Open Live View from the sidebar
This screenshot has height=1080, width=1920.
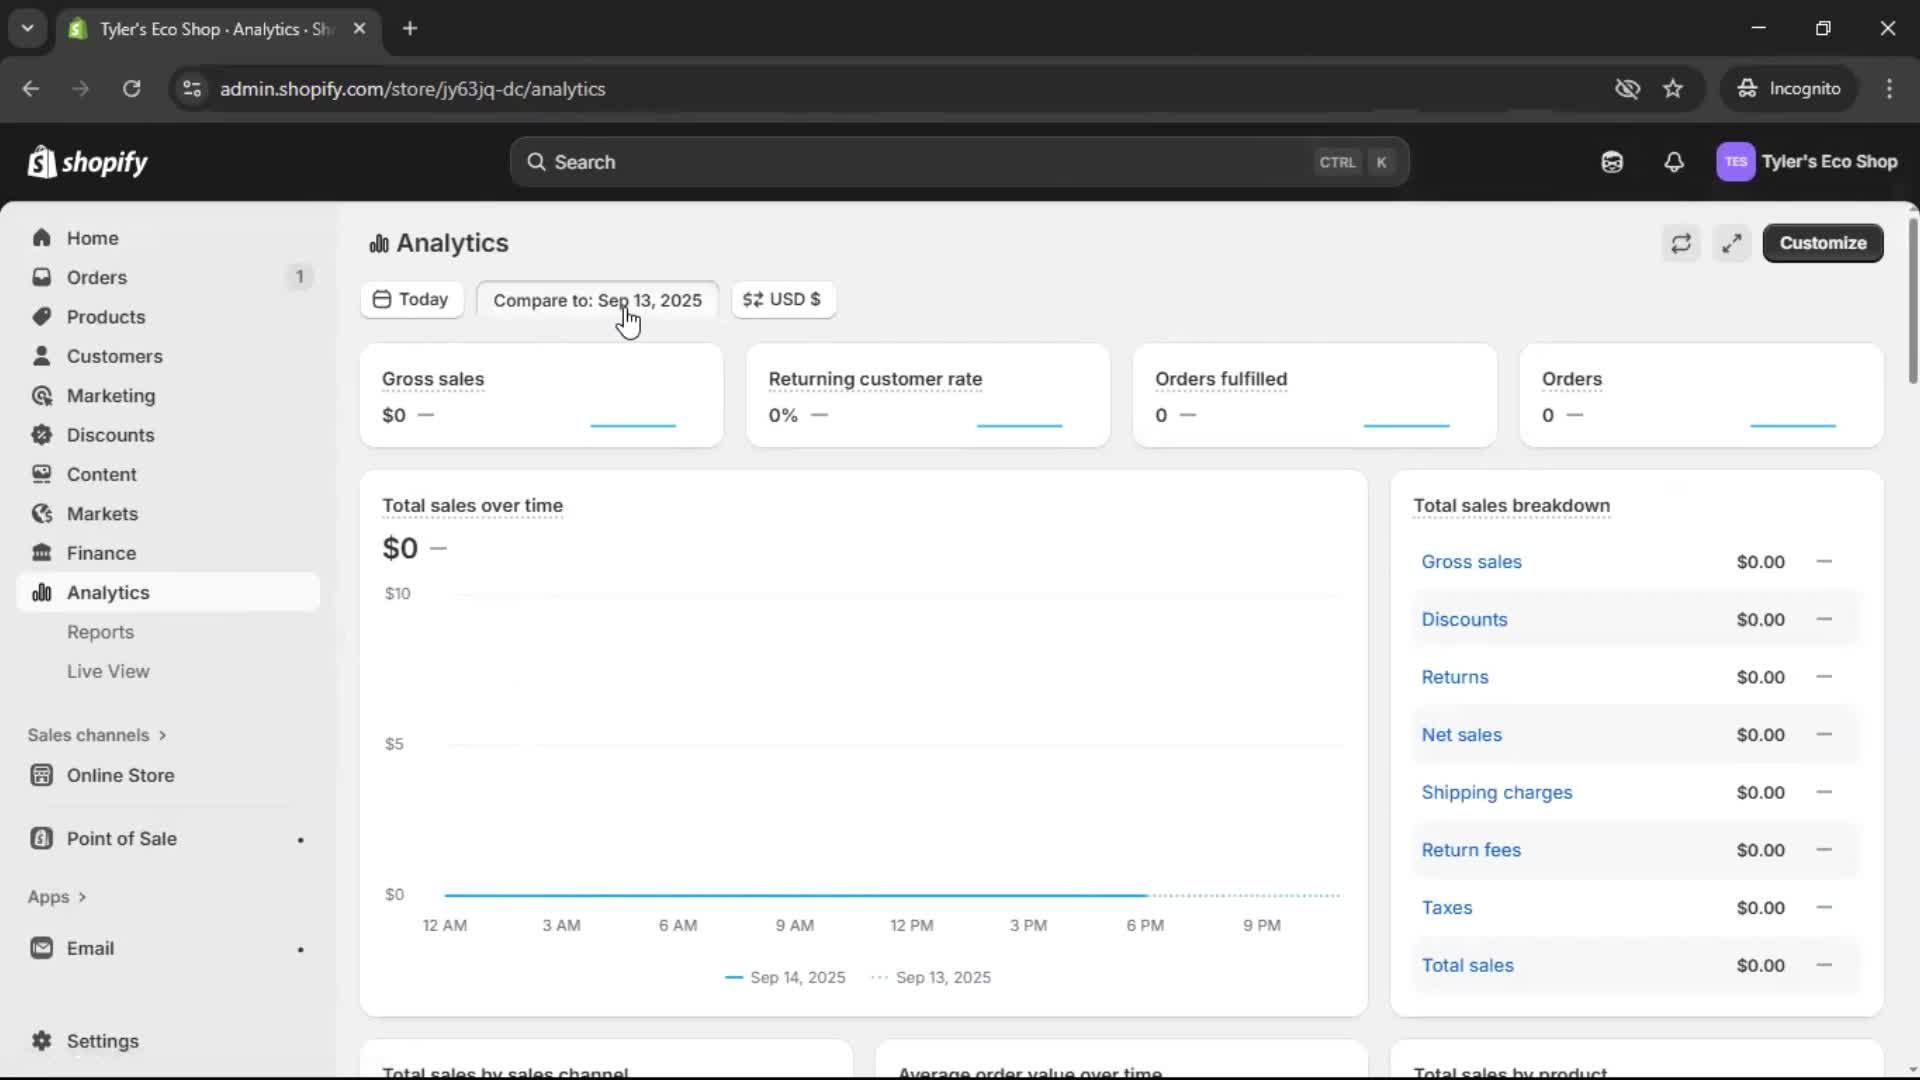click(108, 671)
